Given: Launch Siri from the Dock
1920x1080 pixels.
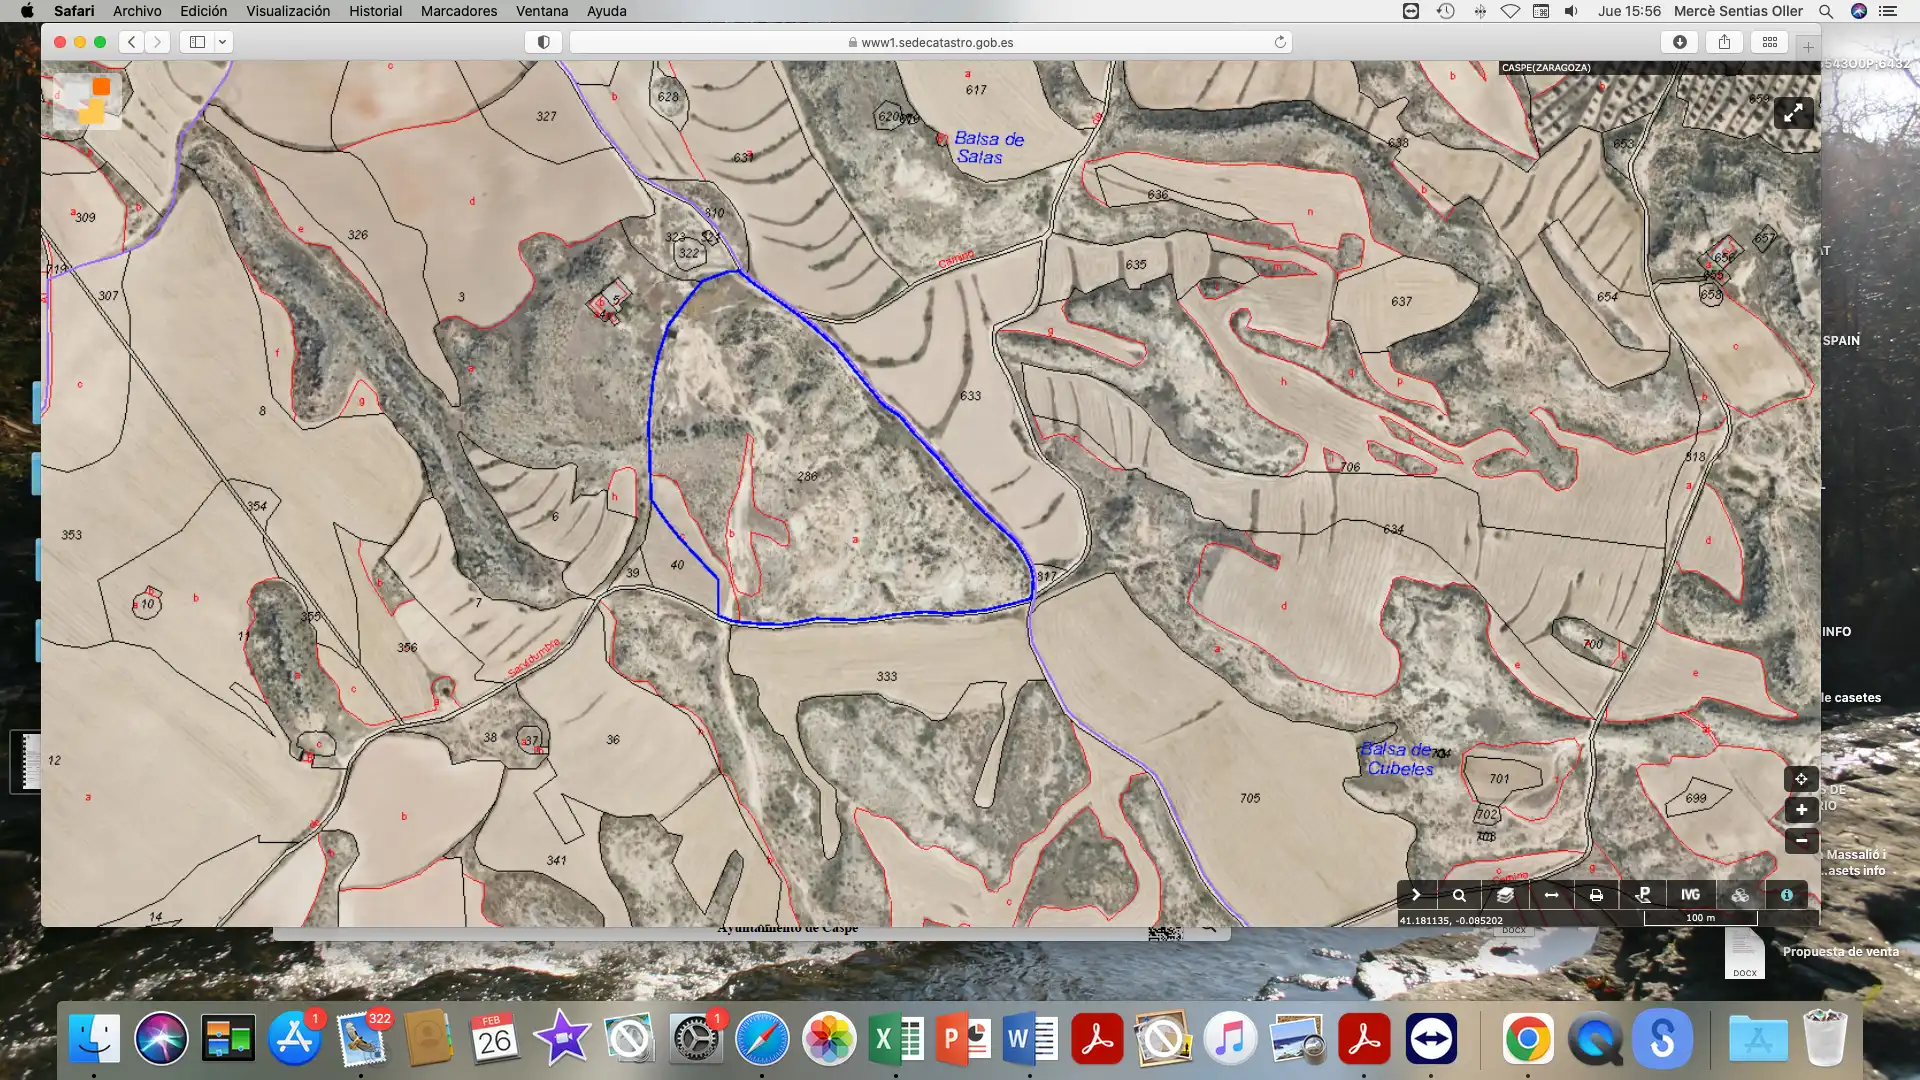Looking at the screenshot, I should point(161,1039).
